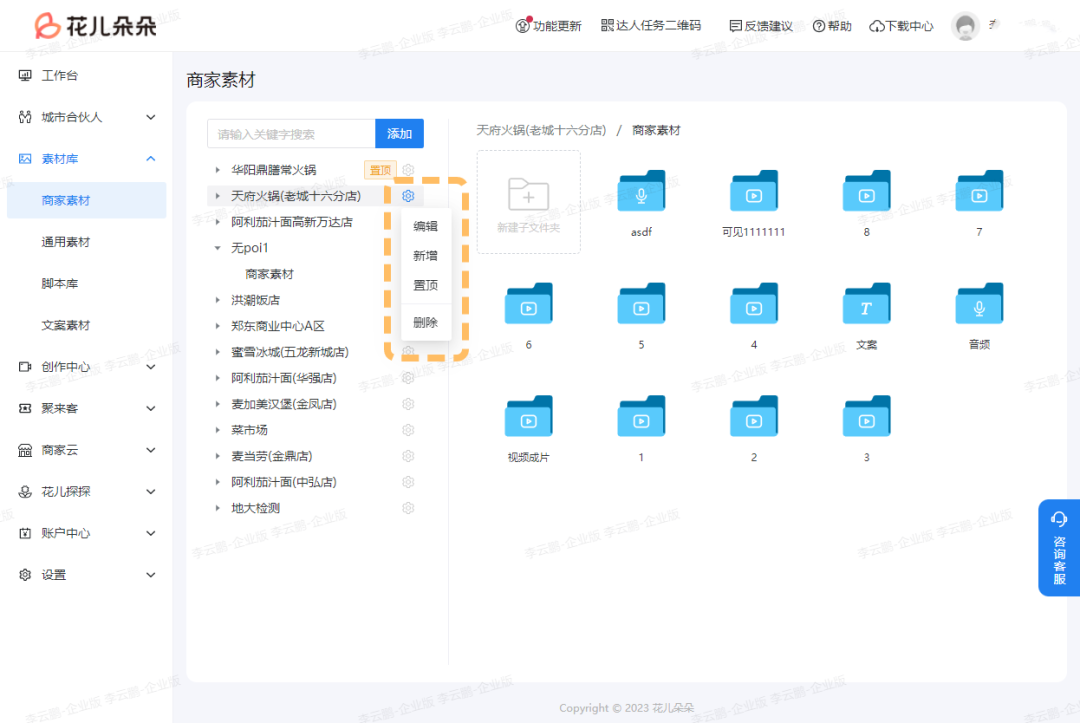Click gear icon for 天府火锅(老城十六分店)

(408, 196)
